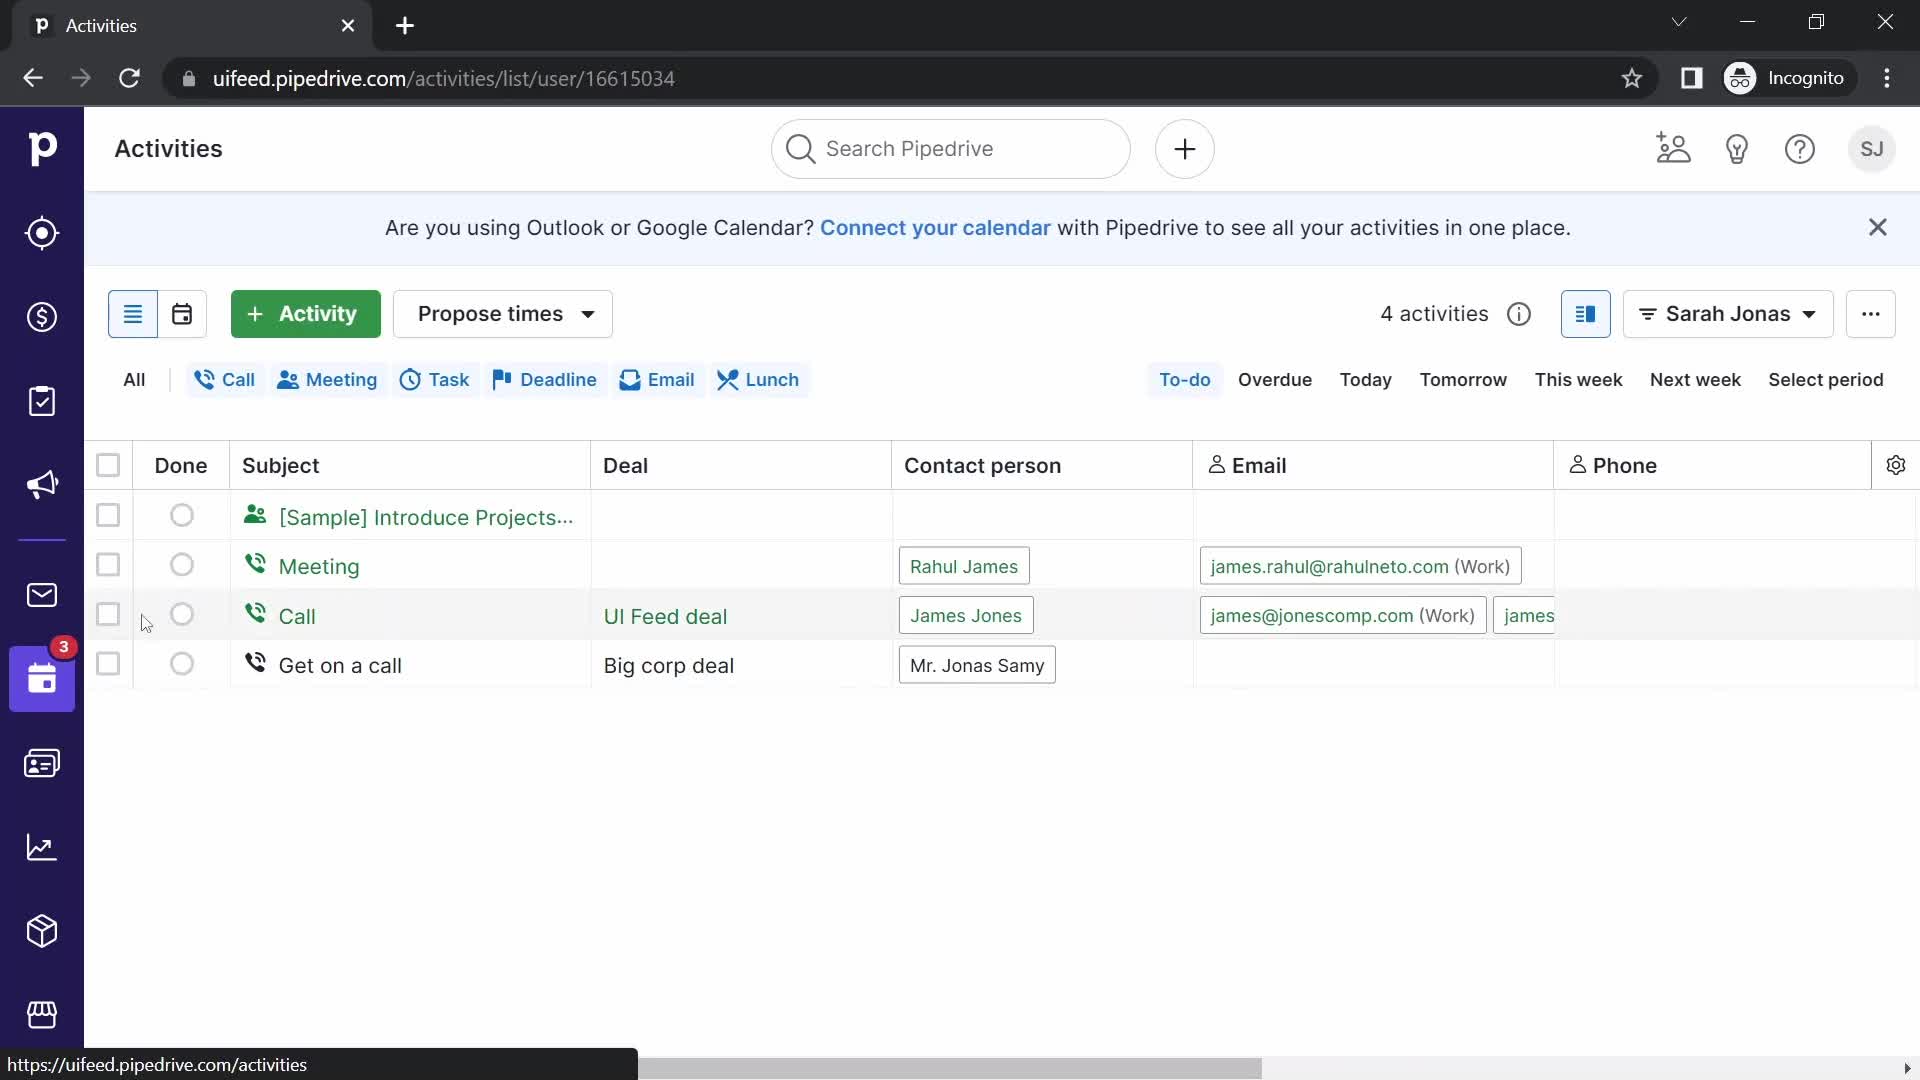Open Select period filter

[x=1826, y=380]
